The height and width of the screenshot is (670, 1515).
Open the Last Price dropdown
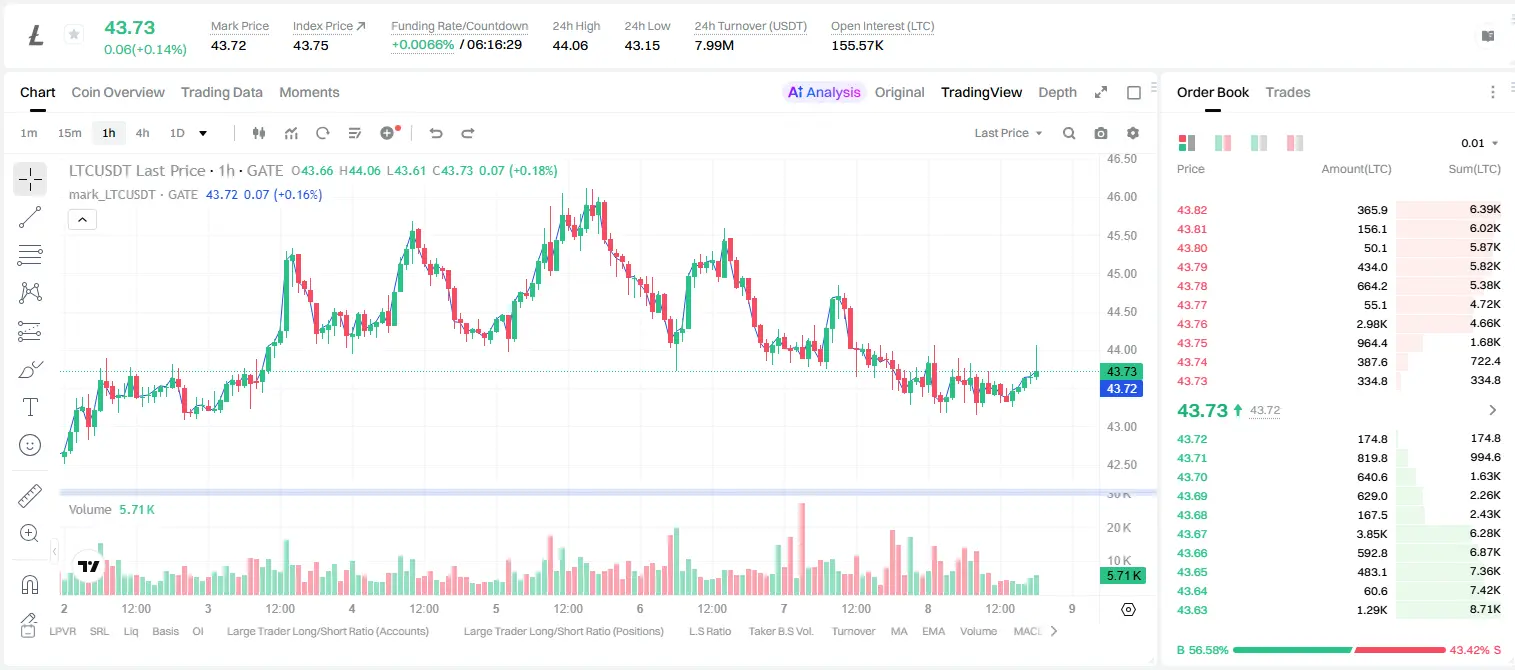[x=1009, y=133]
